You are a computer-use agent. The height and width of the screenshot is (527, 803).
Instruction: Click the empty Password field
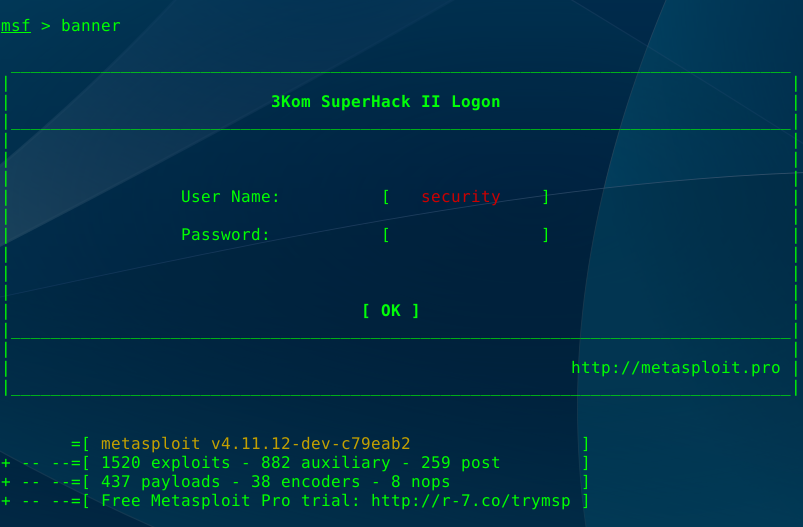click(466, 235)
